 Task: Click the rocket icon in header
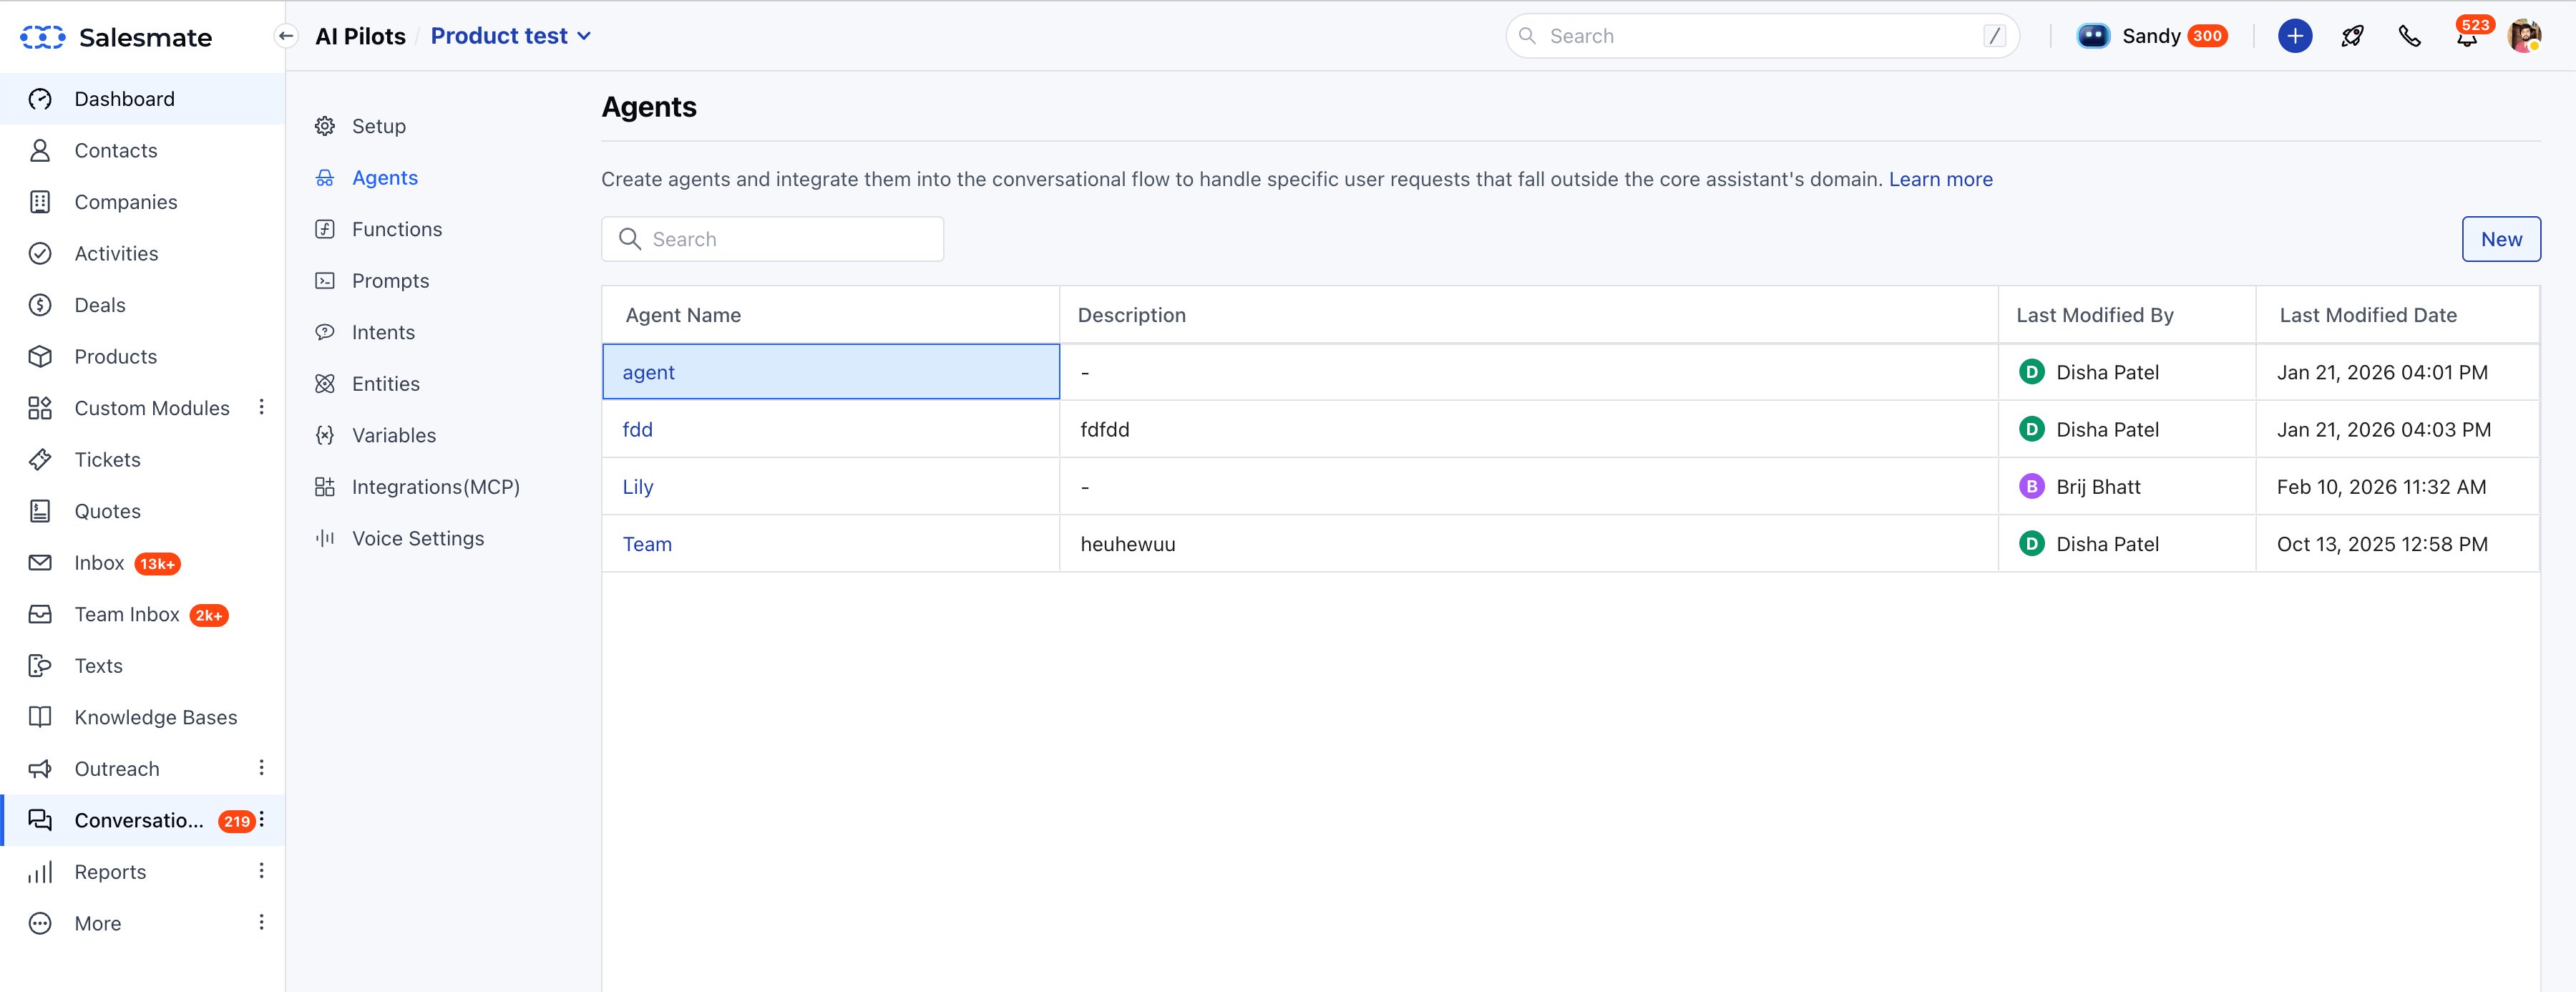pyautogui.click(x=2352, y=36)
